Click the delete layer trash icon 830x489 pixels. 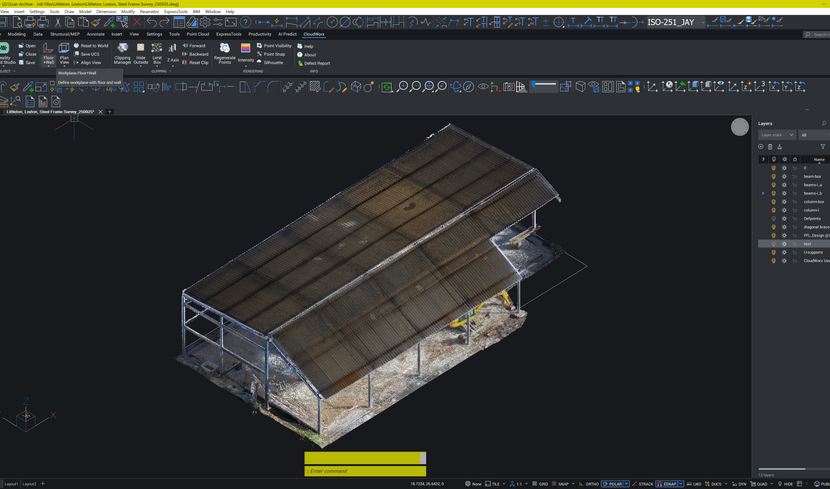770,147
